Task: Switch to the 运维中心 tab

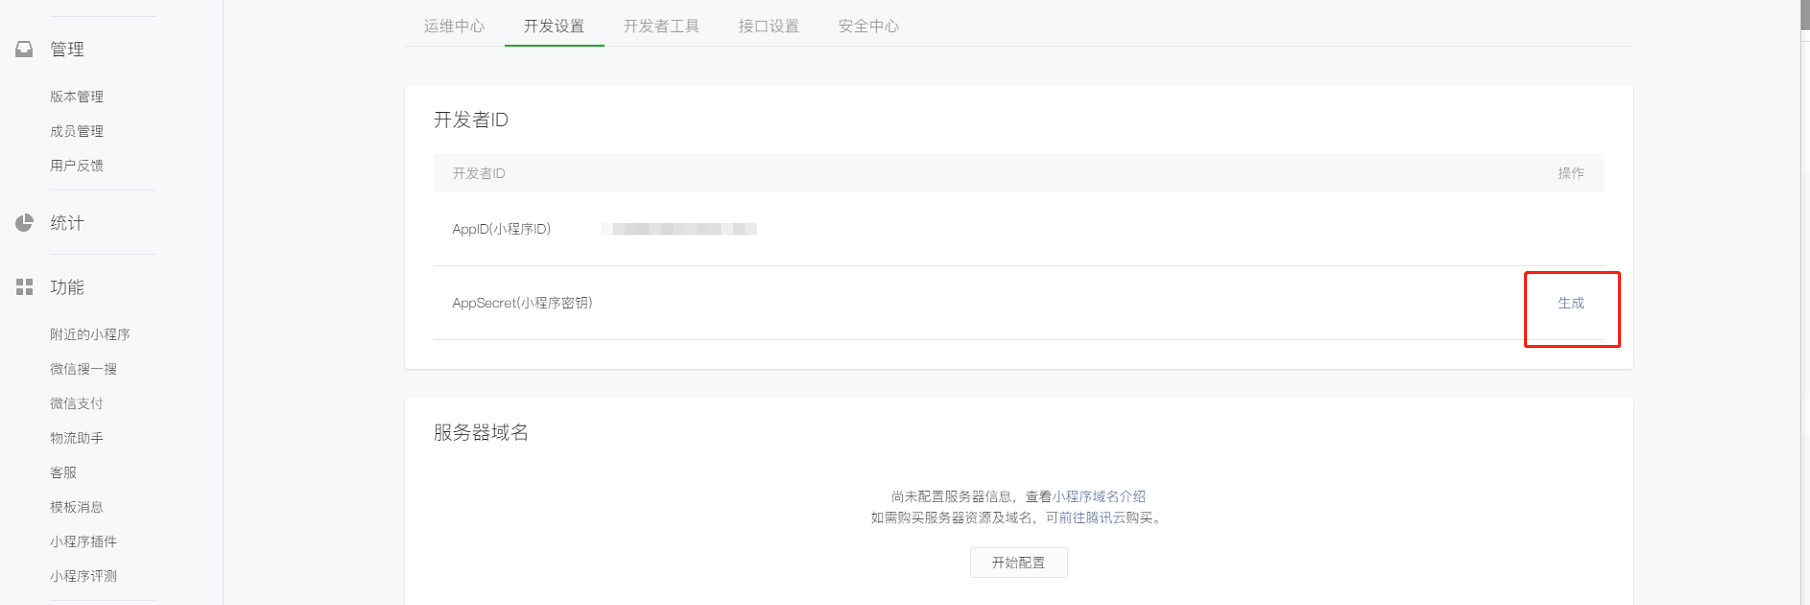Action: tap(454, 26)
